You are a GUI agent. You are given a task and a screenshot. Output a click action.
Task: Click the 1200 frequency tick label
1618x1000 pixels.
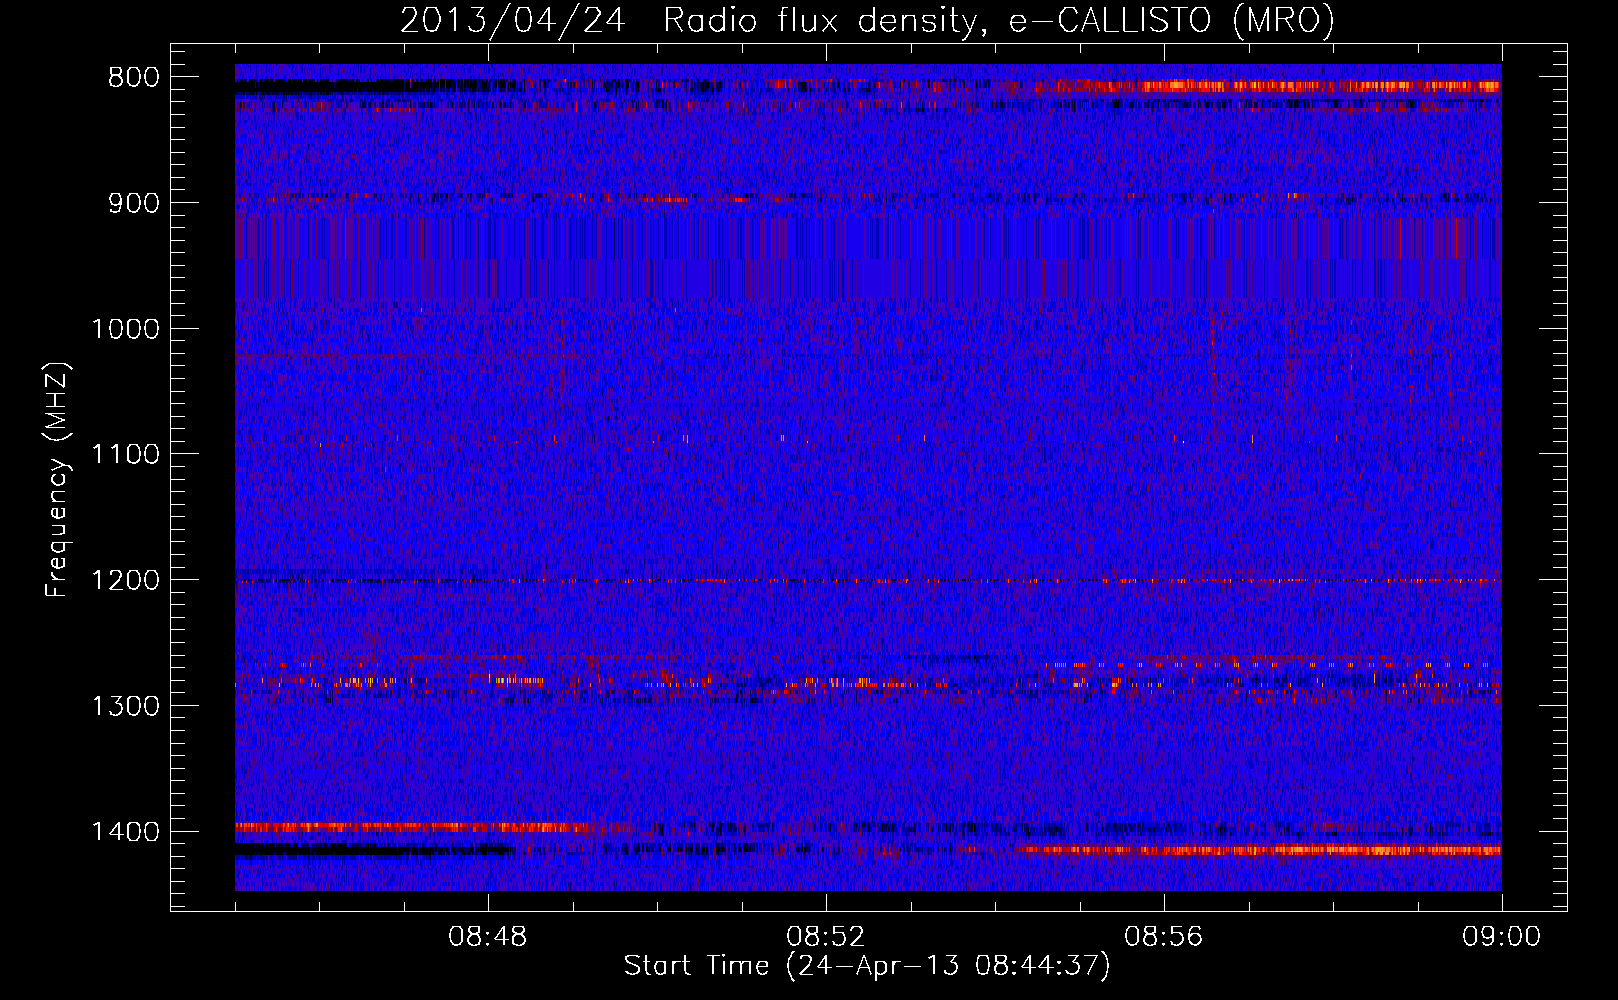[x=126, y=581]
